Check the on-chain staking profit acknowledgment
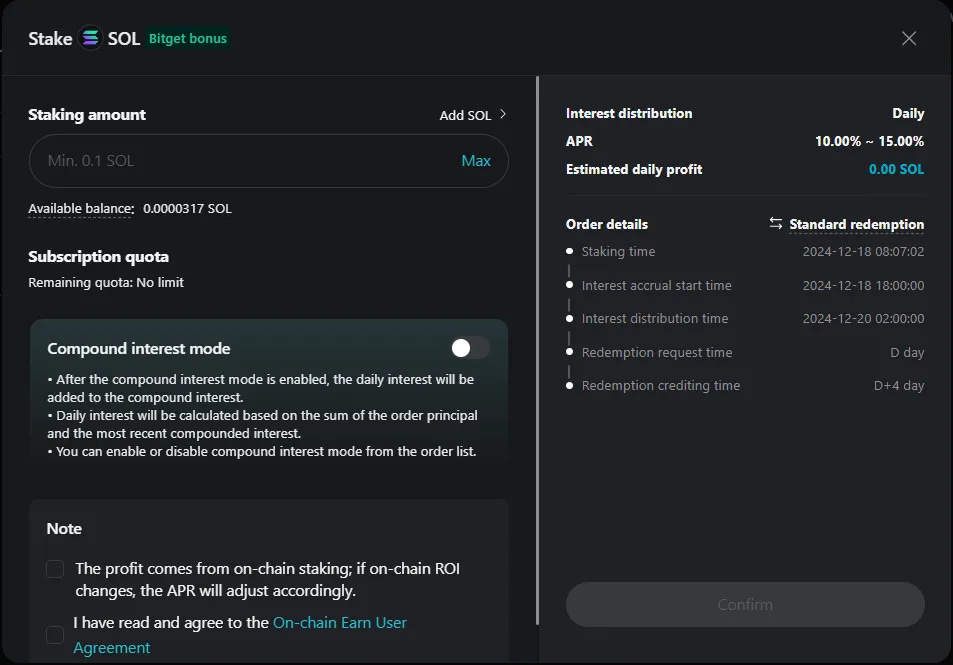The width and height of the screenshot is (953, 665). click(55, 568)
